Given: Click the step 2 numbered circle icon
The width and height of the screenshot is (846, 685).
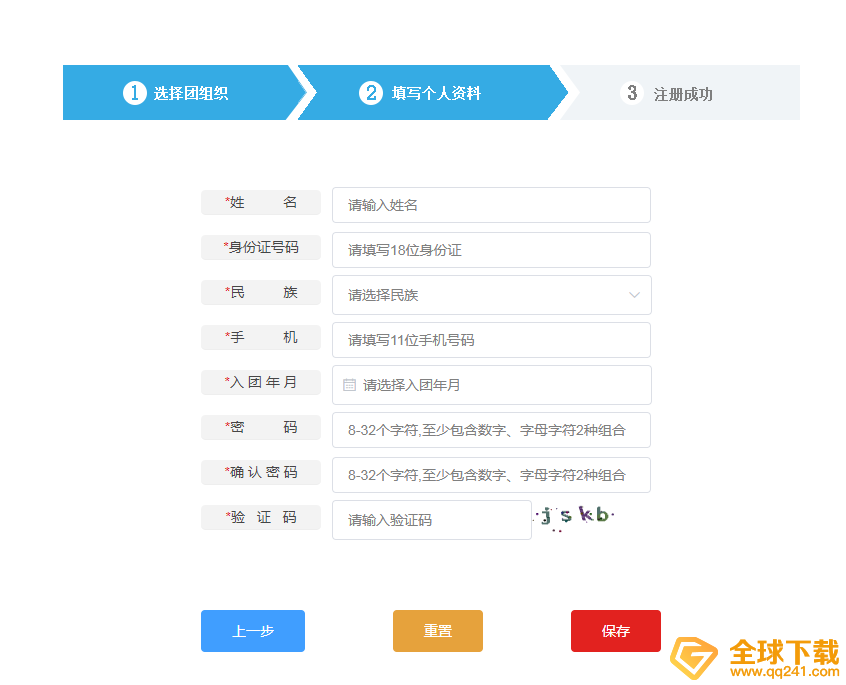Looking at the screenshot, I should [371, 92].
